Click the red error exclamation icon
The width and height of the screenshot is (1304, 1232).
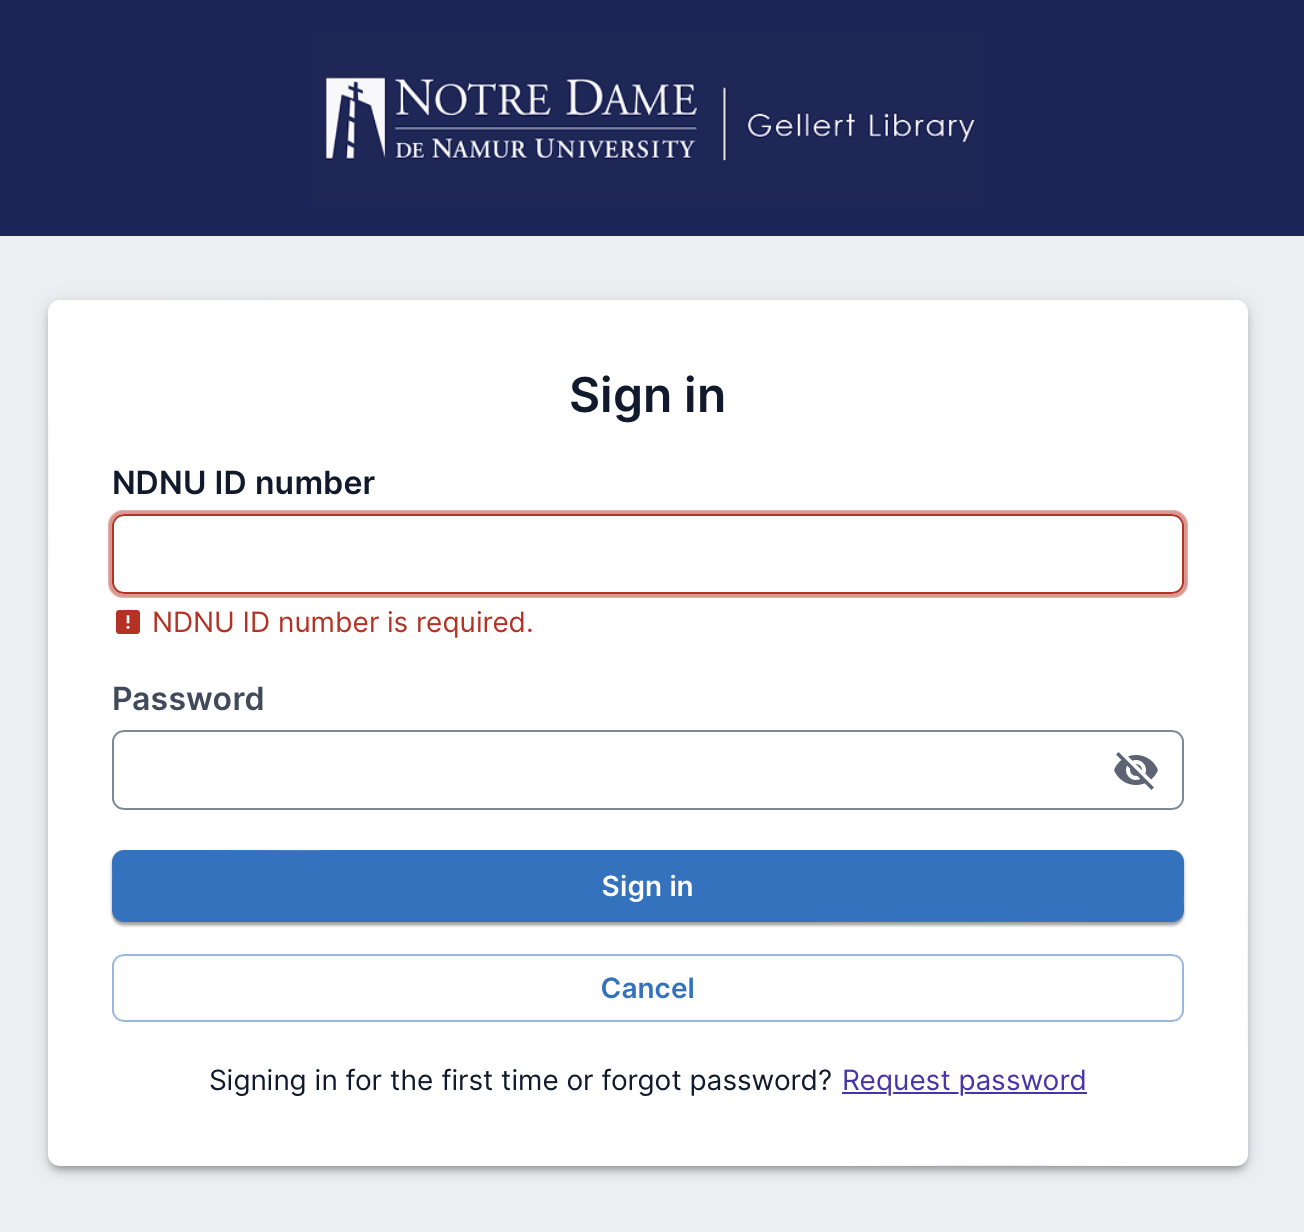point(128,622)
